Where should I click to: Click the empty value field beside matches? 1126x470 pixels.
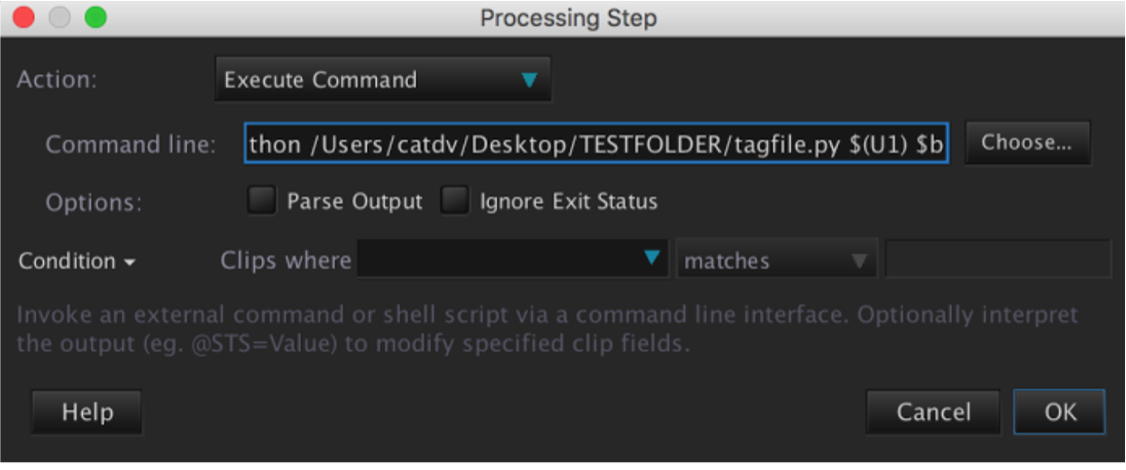coord(997,260)
